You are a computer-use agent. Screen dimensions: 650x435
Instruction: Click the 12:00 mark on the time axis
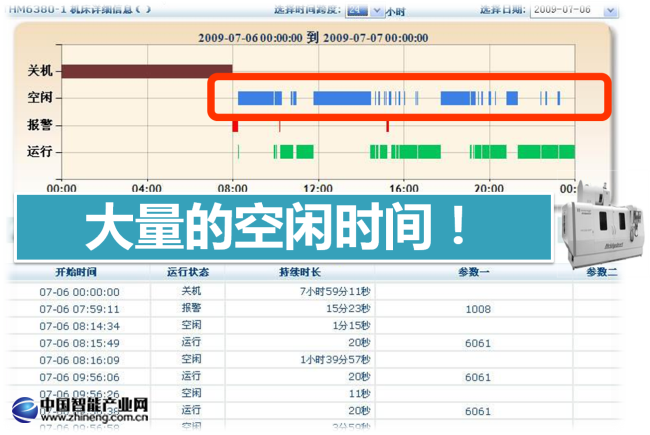click(318, 188)
